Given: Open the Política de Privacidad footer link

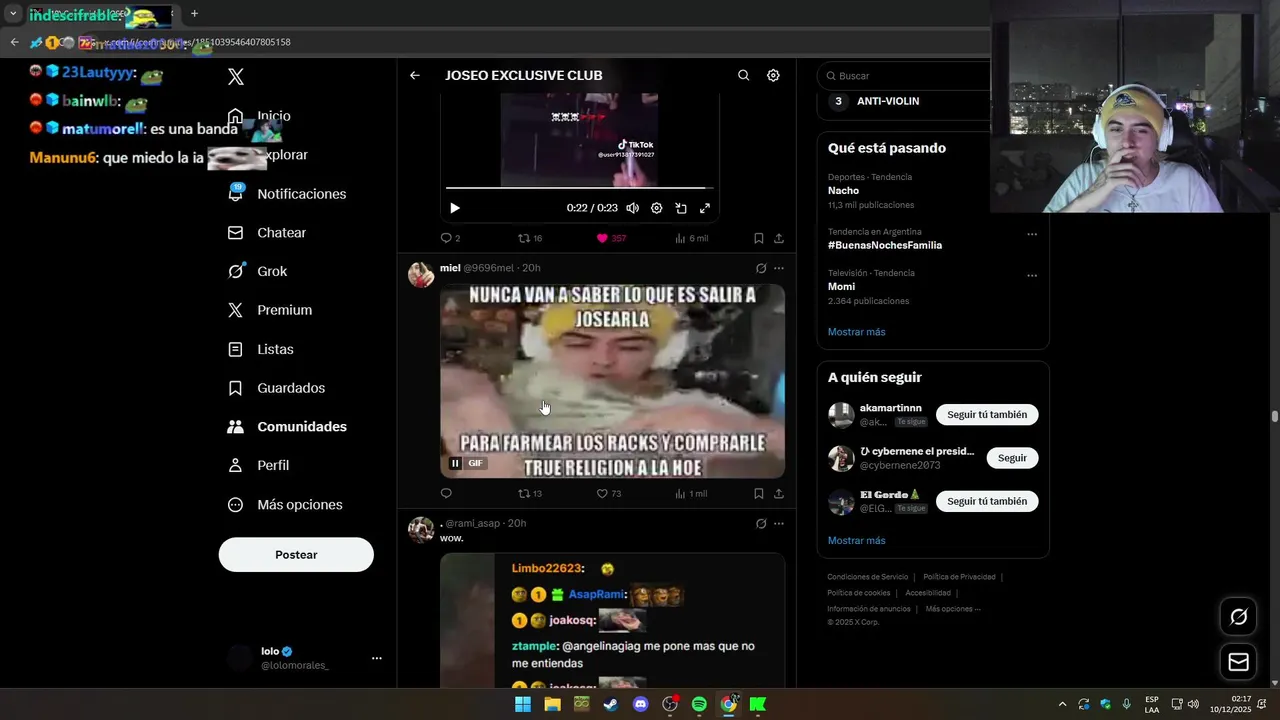Looking at the screenshot, I should 959,577.
